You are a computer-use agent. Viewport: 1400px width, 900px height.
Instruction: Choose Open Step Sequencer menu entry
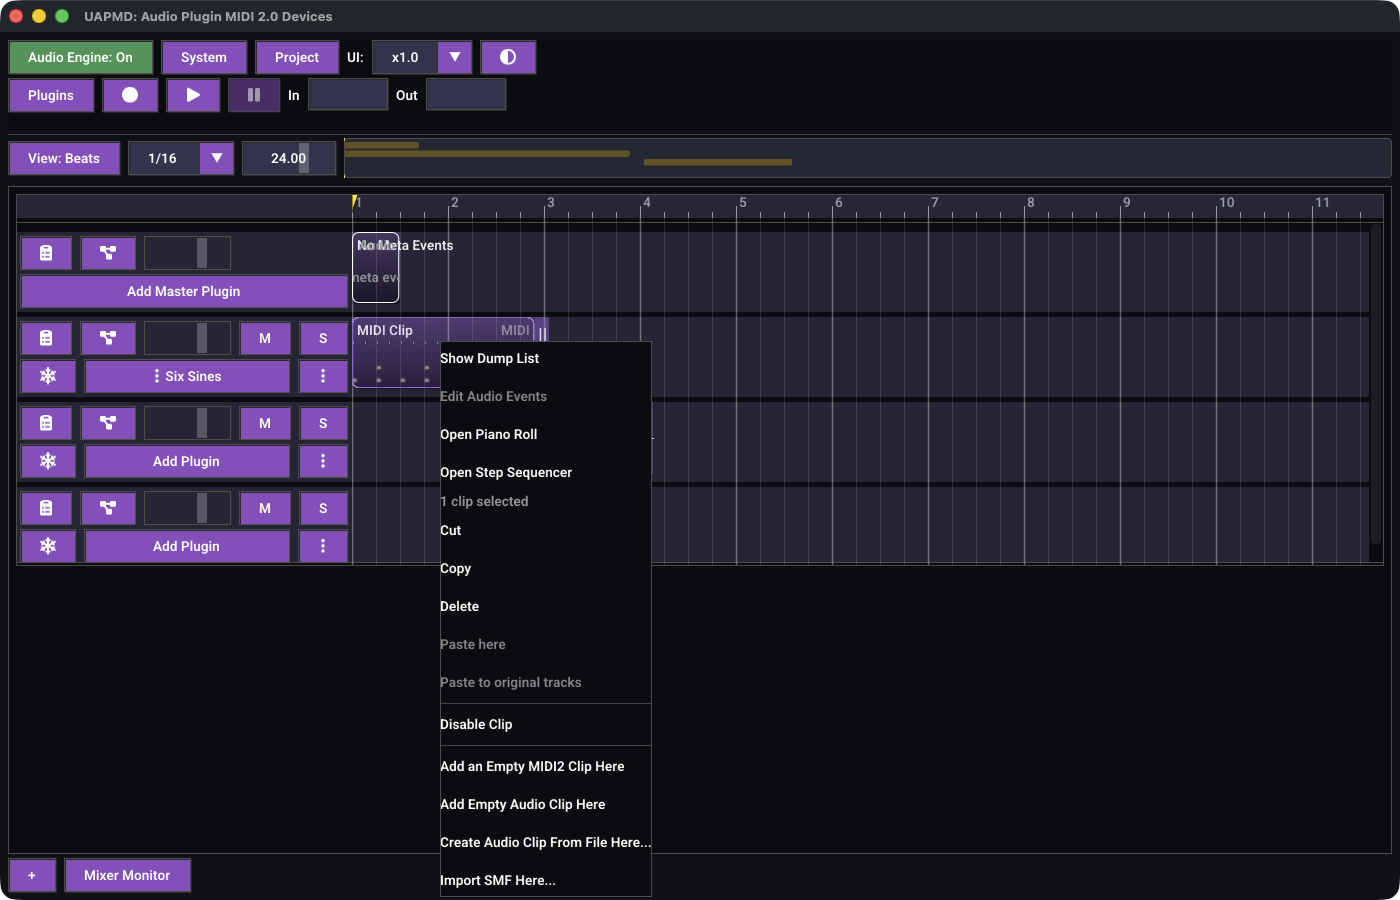pos(545,472)
